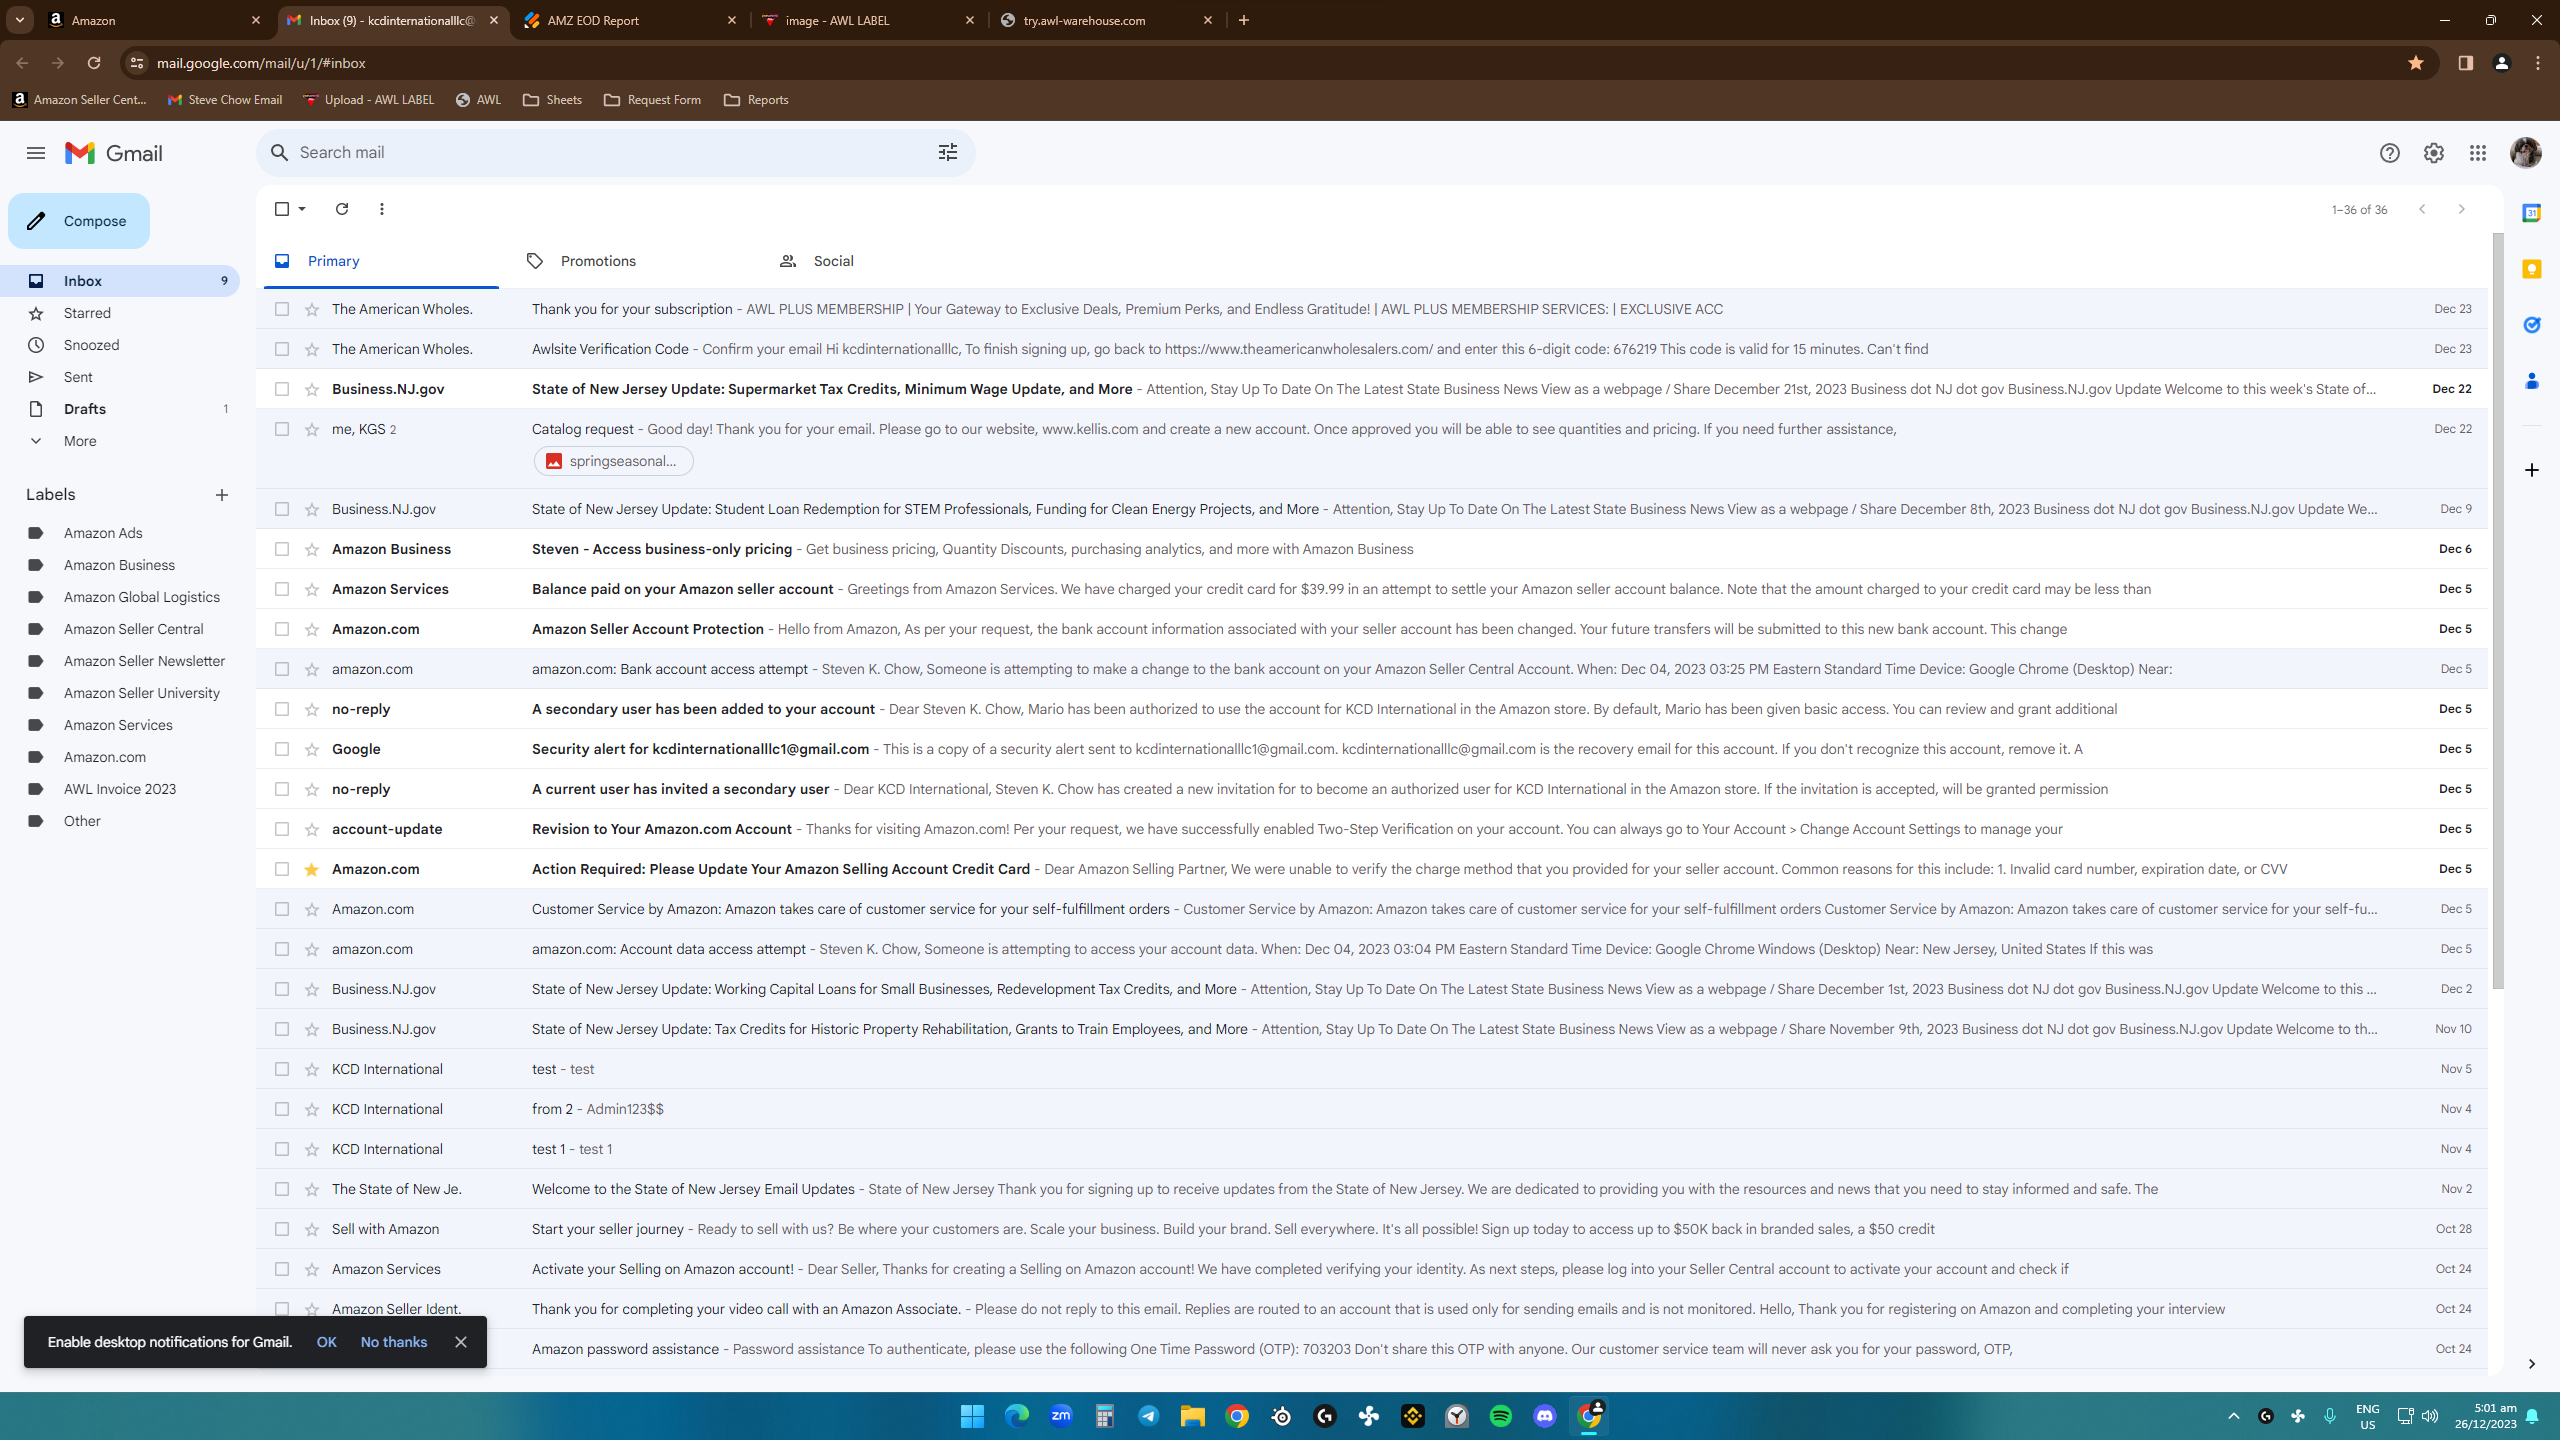The height and width of the screenshot is (1440, 2560).
Task: Open the Gmail main menu hamburger icon
Action: click(36, 153)
